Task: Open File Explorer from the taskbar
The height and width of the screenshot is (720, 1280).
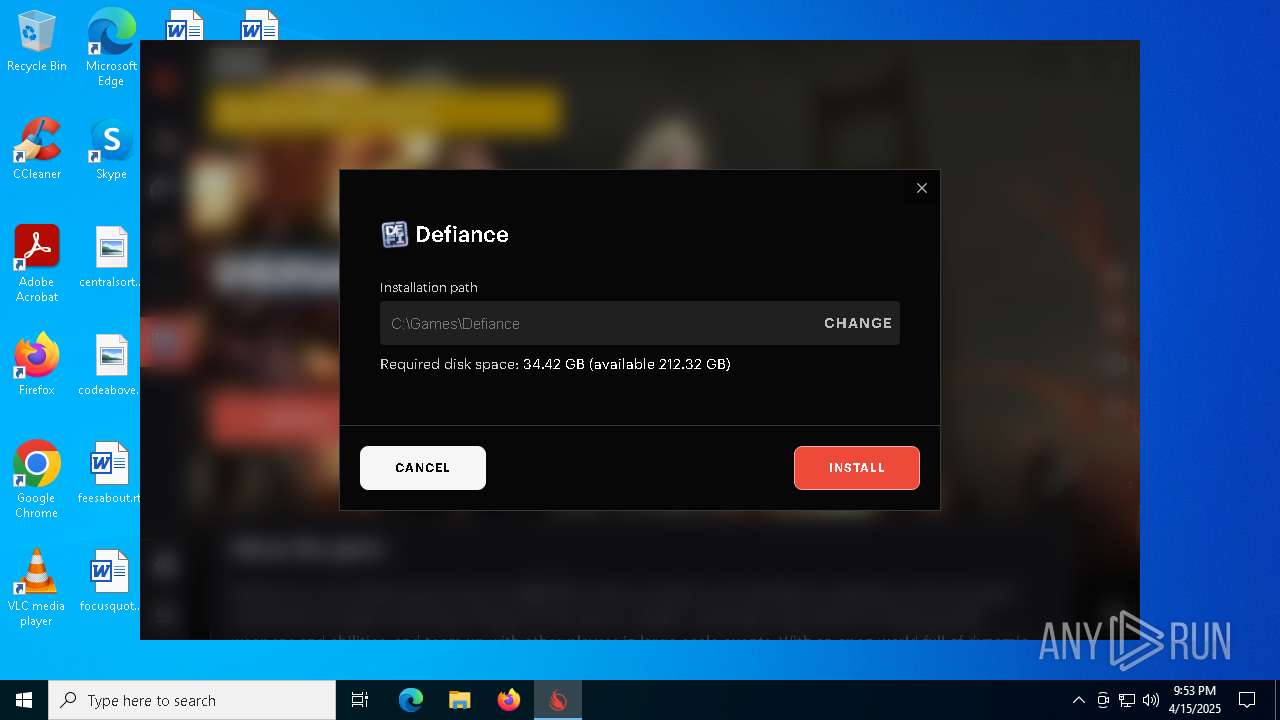Action: coord(460,700)
